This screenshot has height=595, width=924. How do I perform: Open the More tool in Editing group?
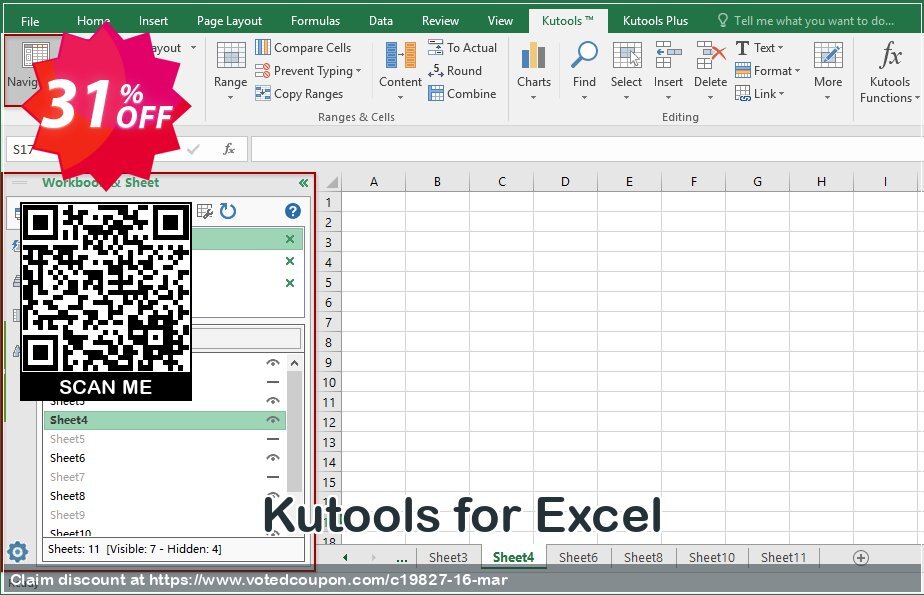pos(828,70)
